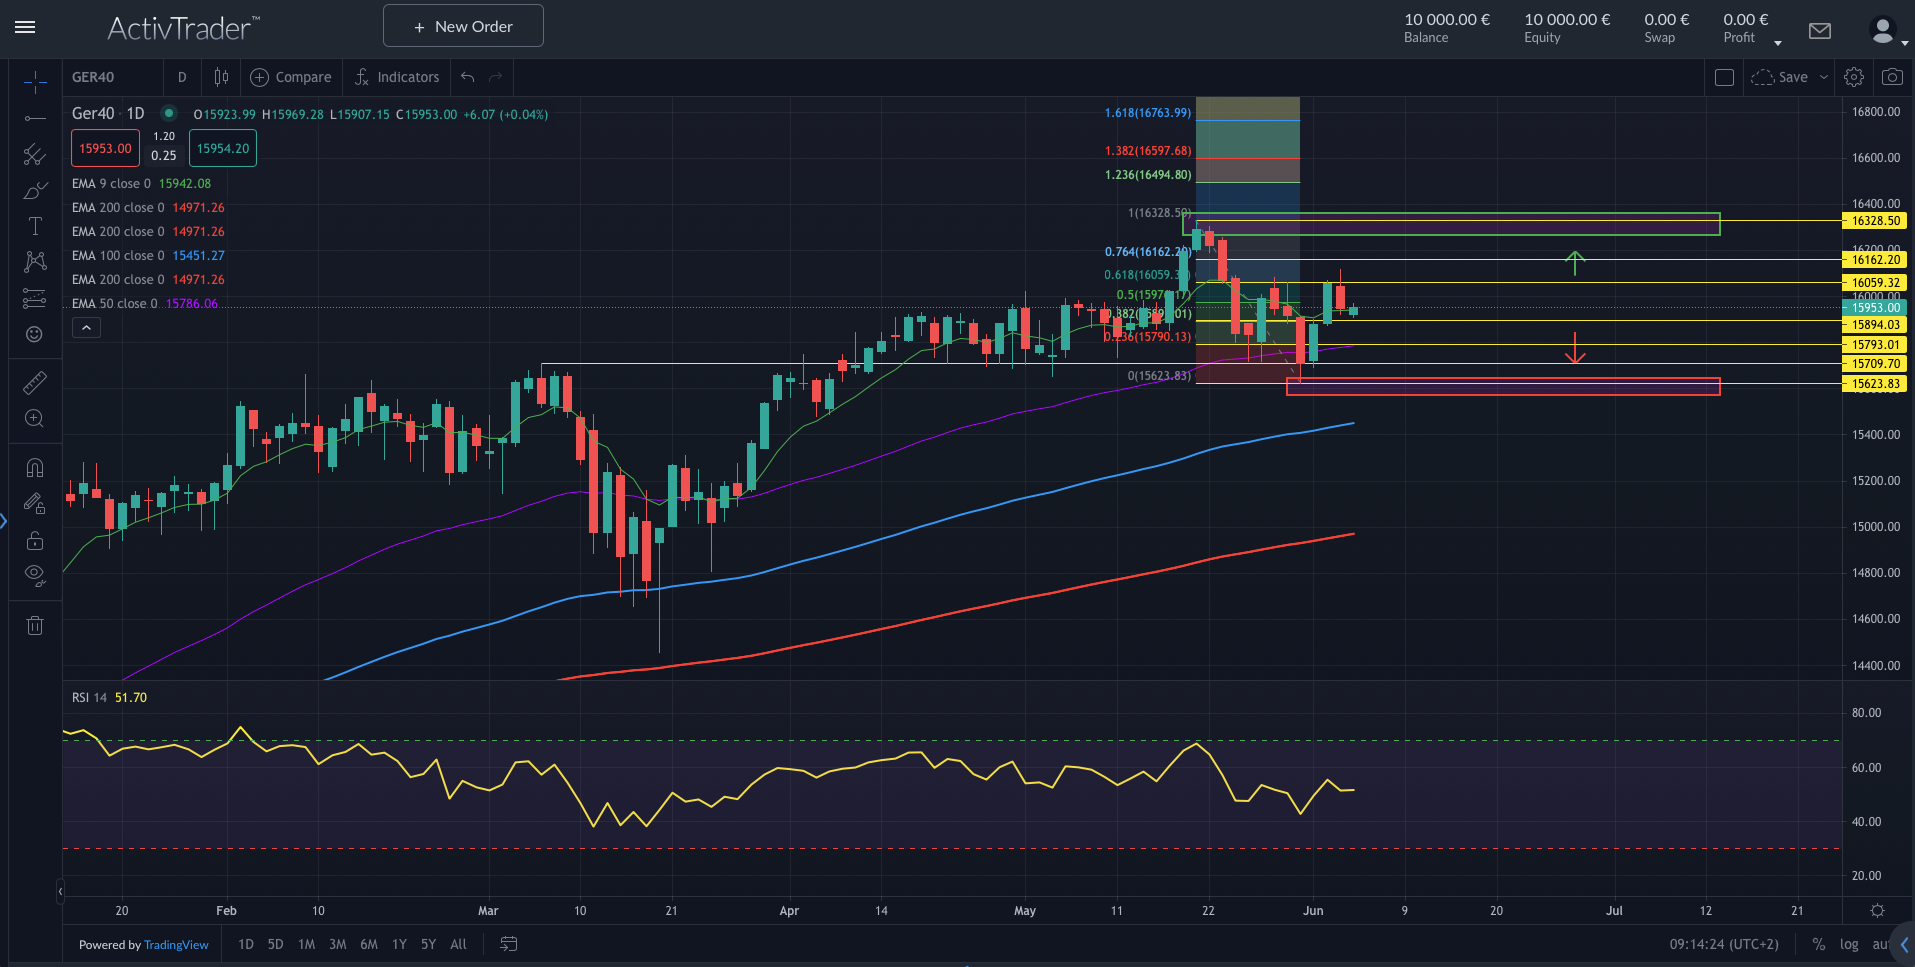The height and width of the screenshot is (967, 1915).
Task: Open the XABCD pattern tool
Action: [34, 261]
